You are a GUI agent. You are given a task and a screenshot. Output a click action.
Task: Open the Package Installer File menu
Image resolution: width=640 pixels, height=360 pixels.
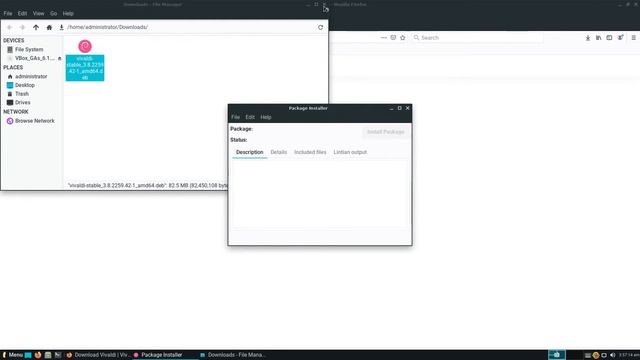tap(236, 117)
